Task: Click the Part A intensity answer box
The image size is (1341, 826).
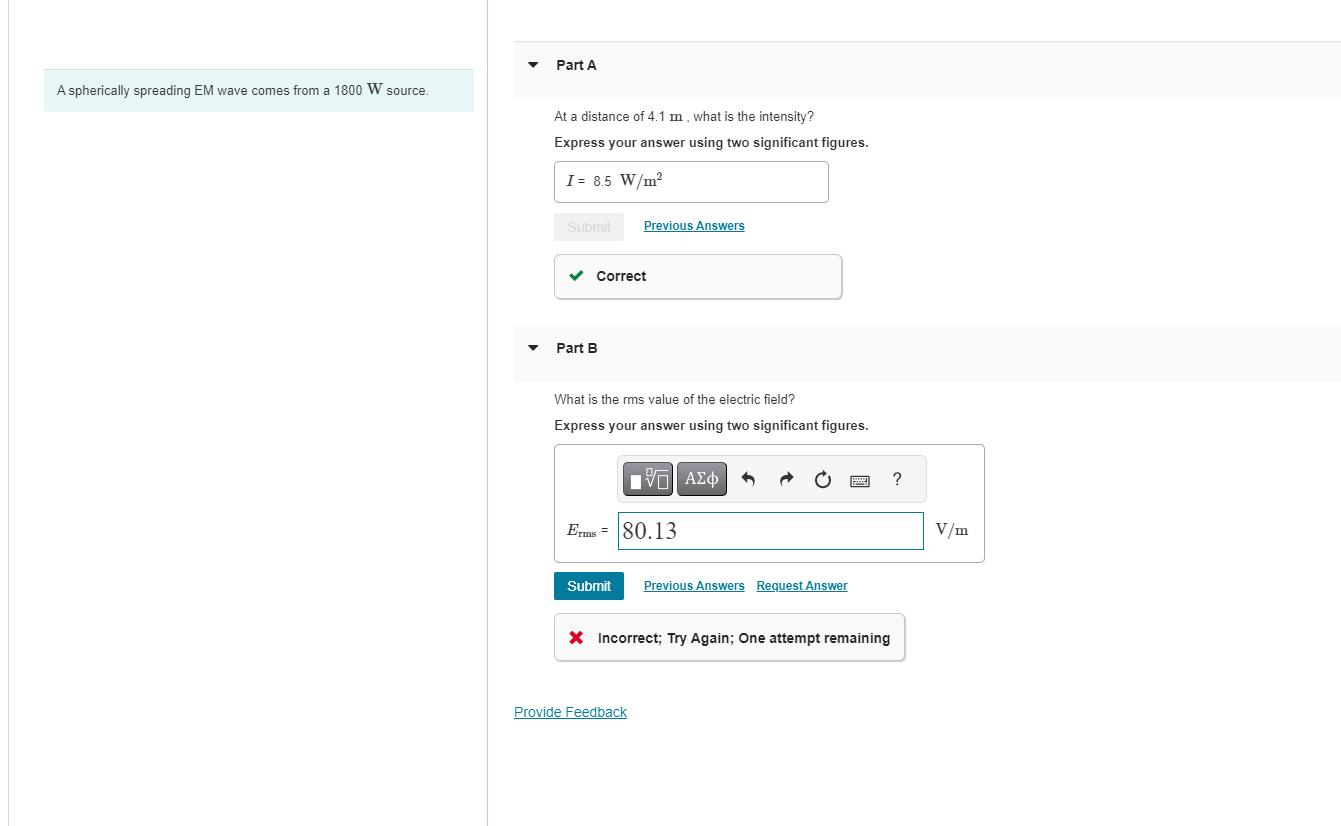Action: click(691, 182)
